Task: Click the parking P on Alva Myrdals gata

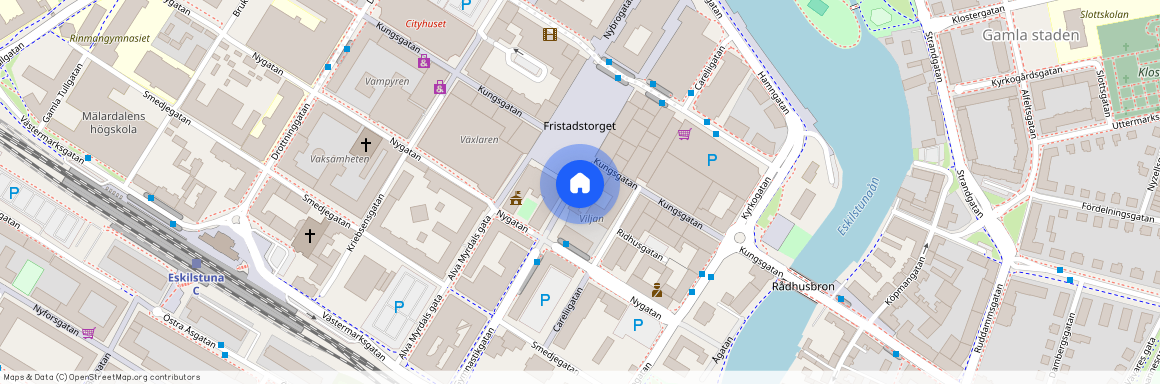Action: click(x=399, y=306)
